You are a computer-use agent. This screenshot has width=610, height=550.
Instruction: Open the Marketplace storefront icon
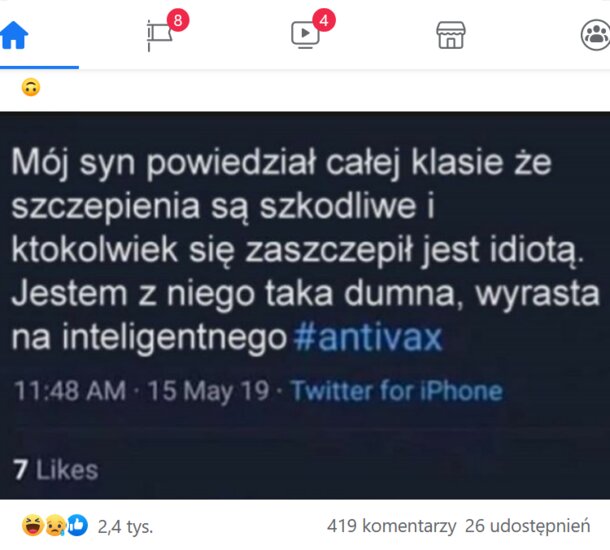(451, 35)
